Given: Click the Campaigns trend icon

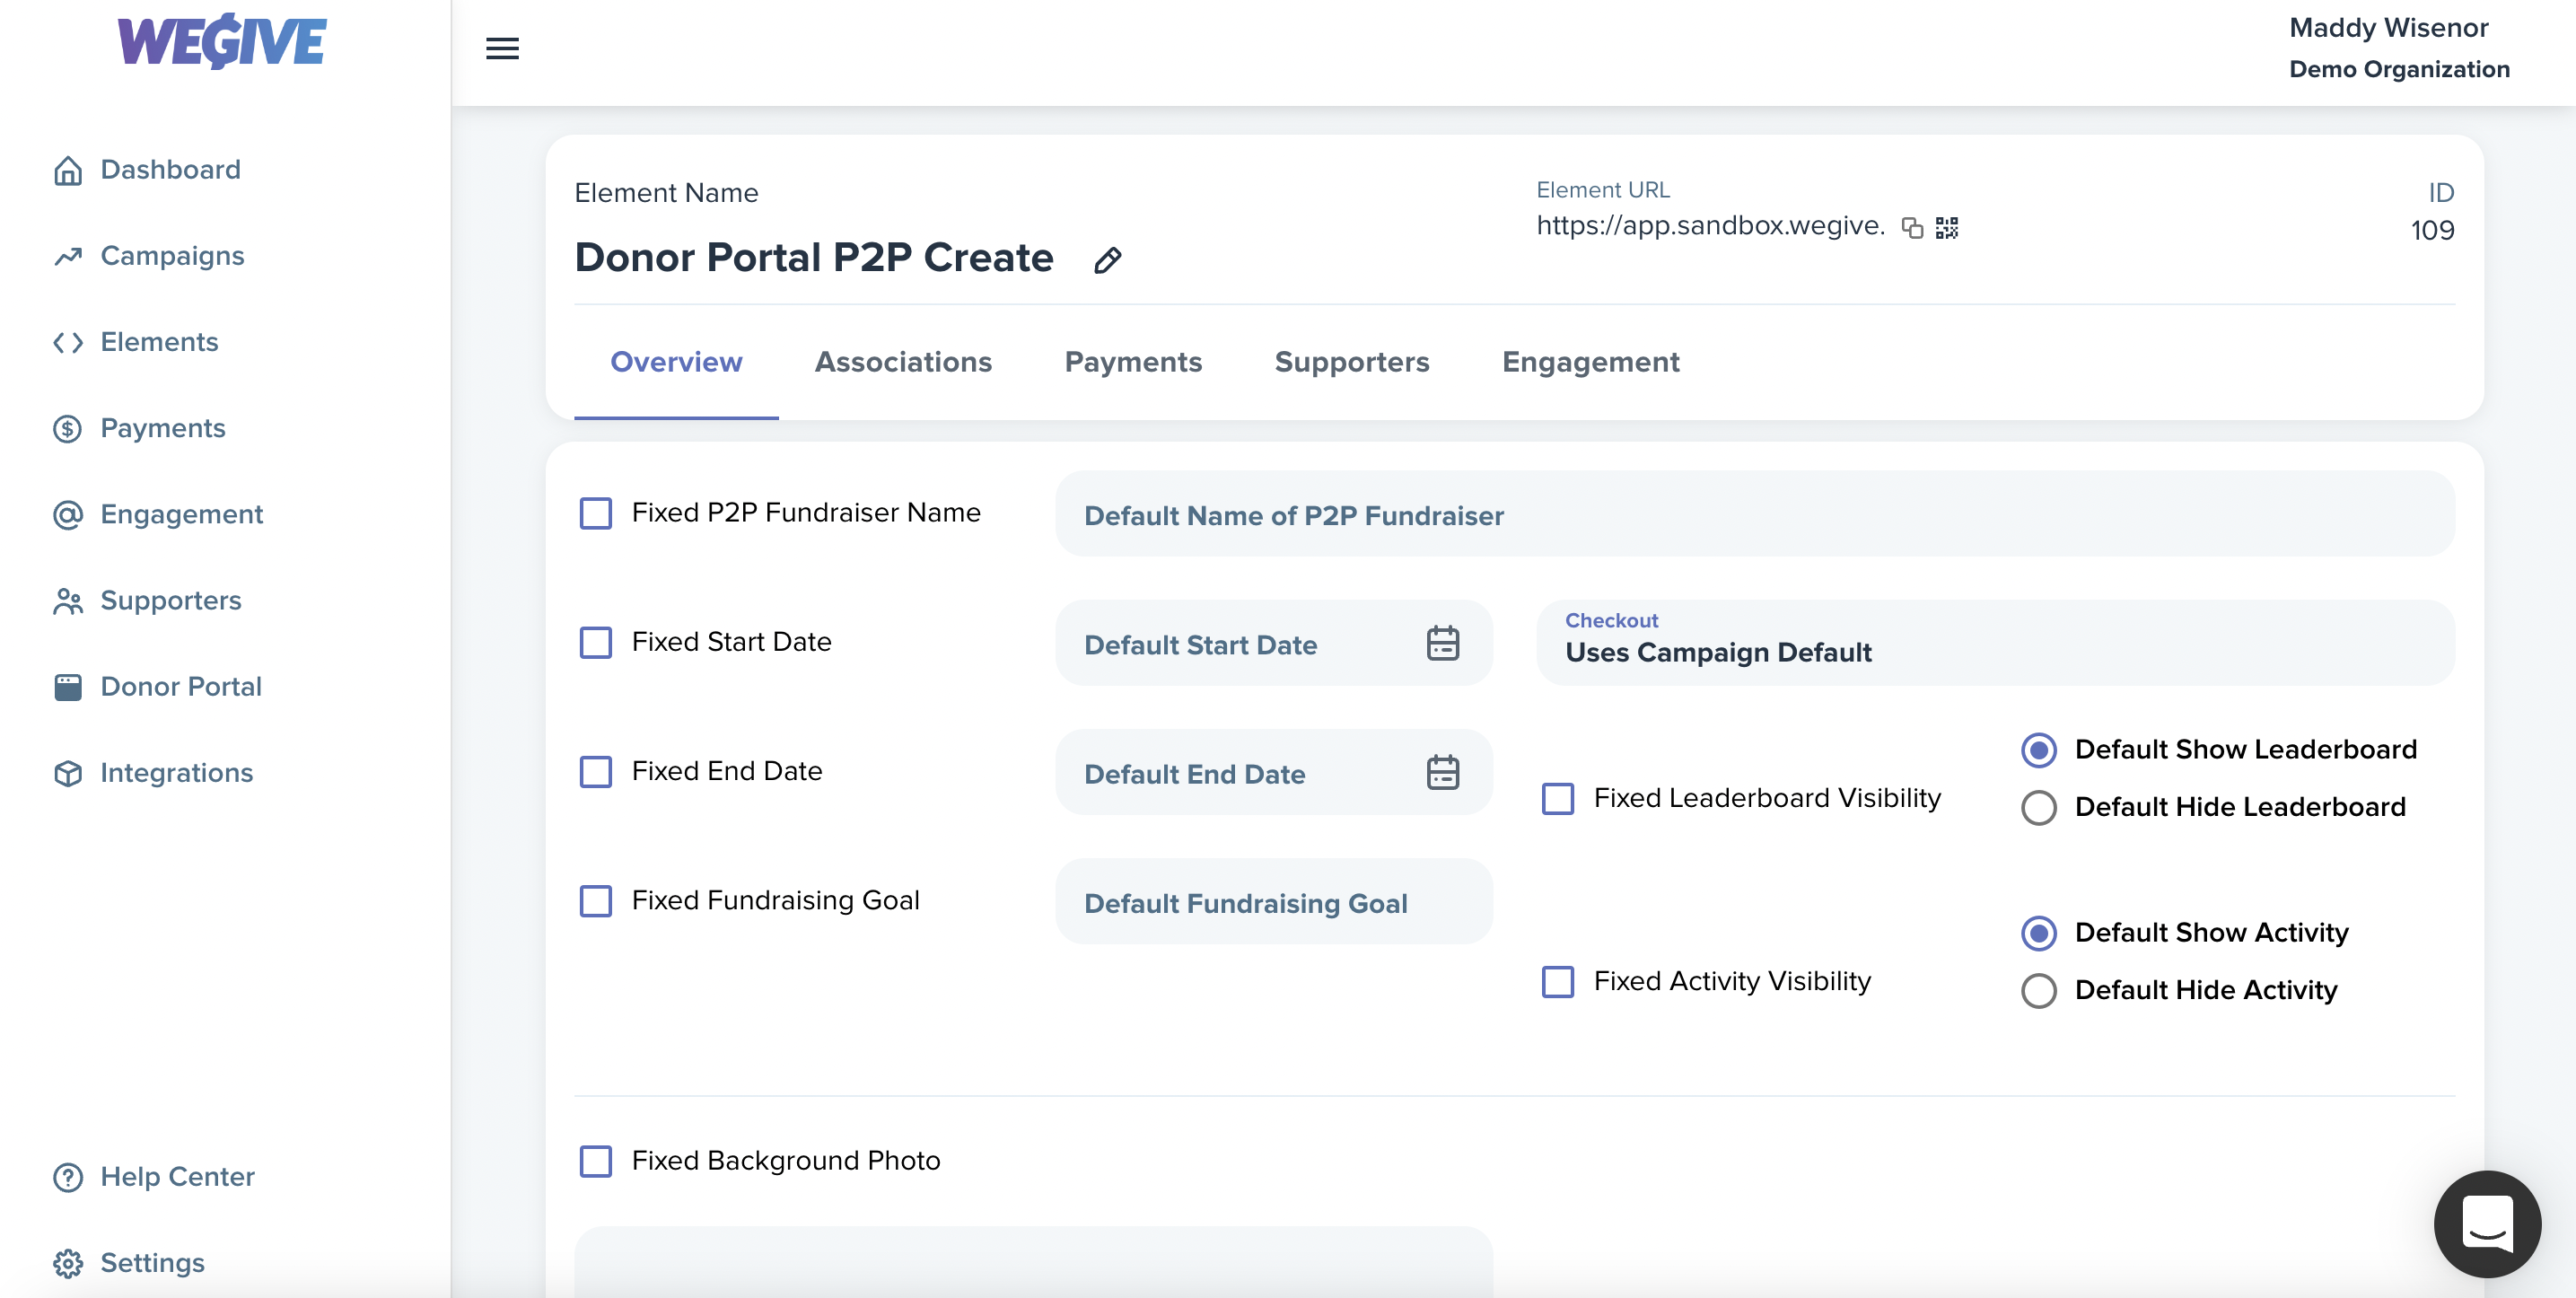Looking at the screenshot, I should point(68,257).
